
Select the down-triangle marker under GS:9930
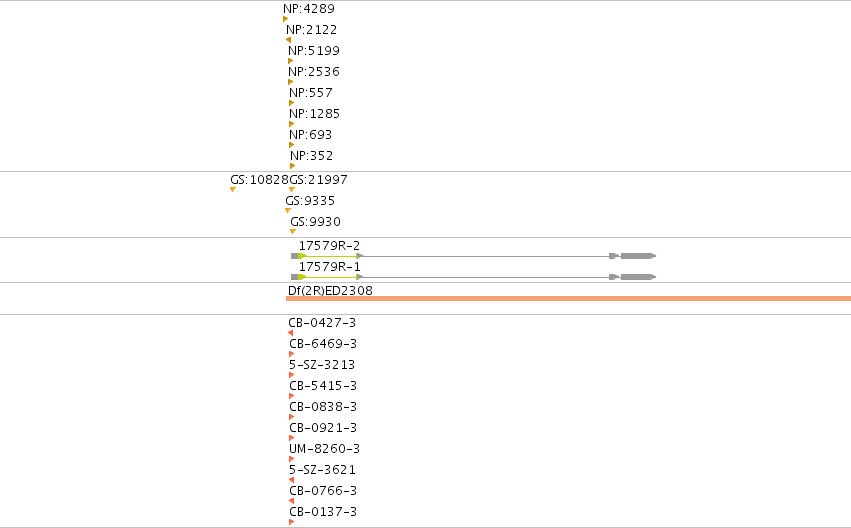click(x=293, y=232)
